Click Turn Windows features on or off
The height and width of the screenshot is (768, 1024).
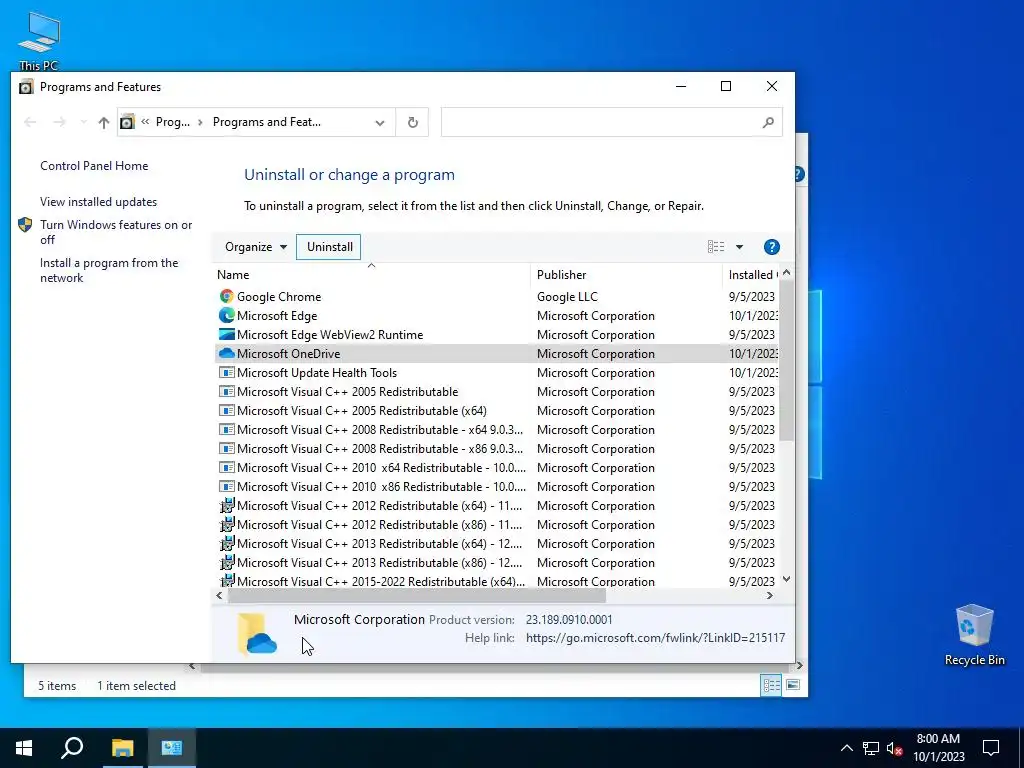pyautogui.click(x=116, y=232)
